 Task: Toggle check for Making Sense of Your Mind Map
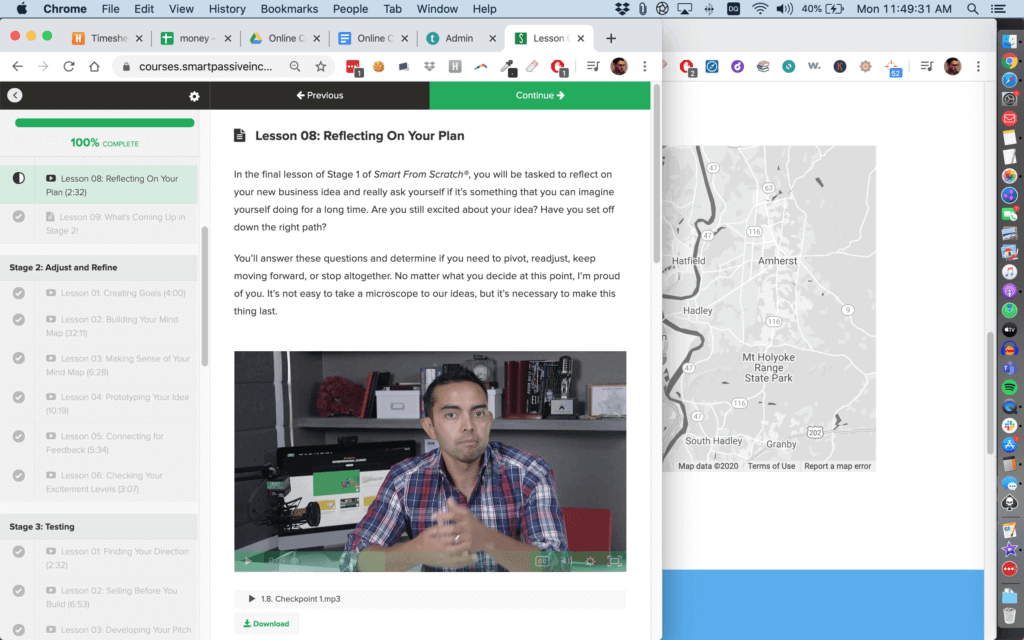(19, 358)
